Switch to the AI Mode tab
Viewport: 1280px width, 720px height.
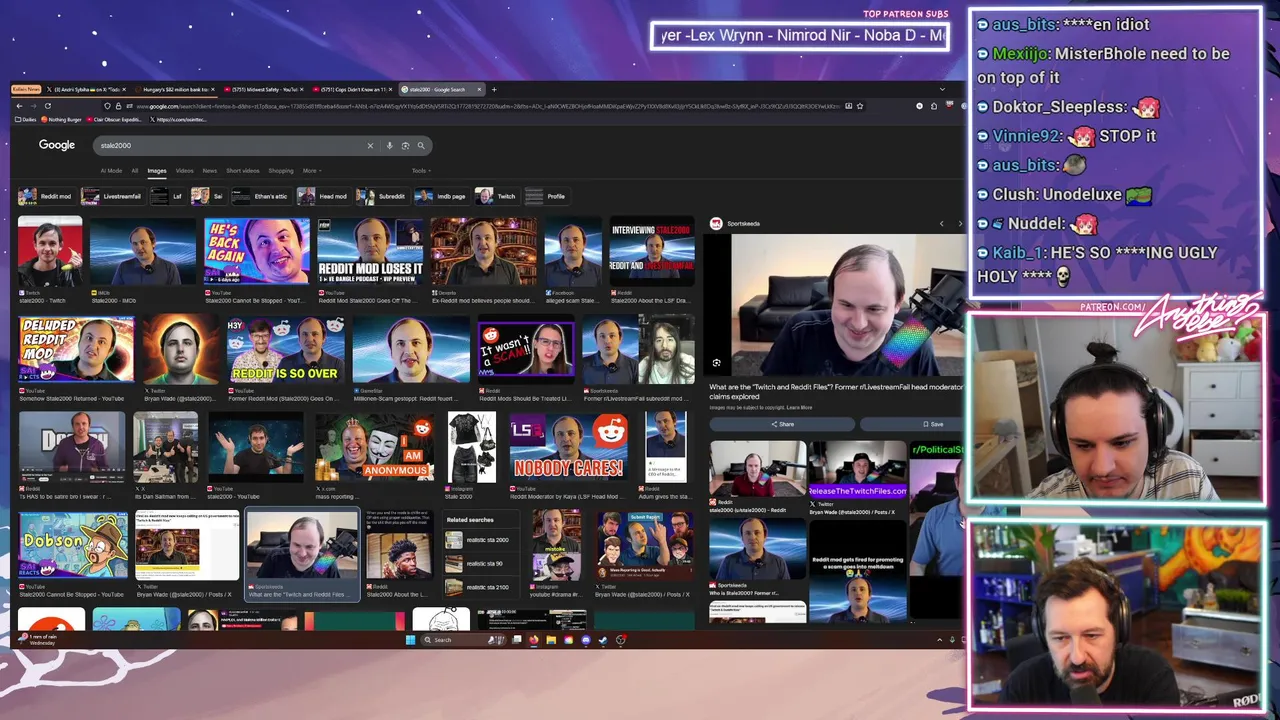pyautogui.click(x=111, y=171)
